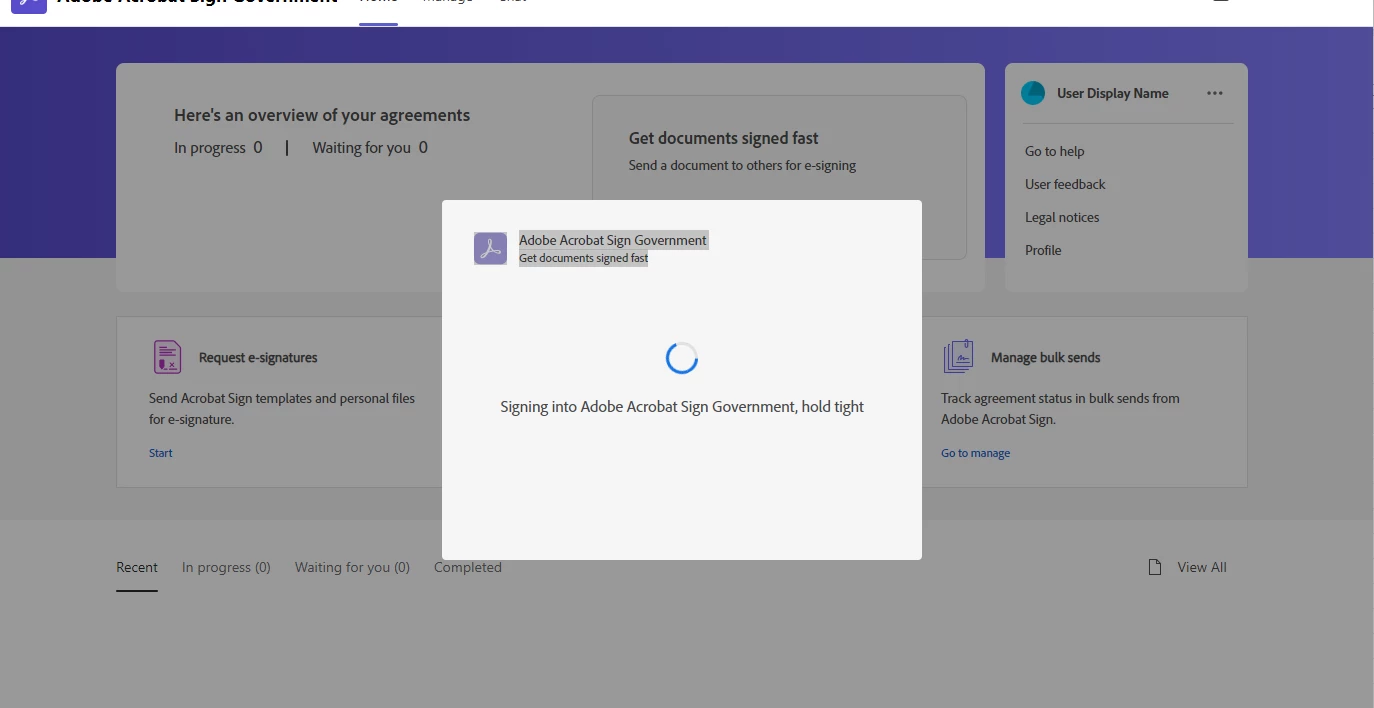Click the Track agreement status description text
1374x708 pixels.
pyautogui.click(x=1060, y=409)
